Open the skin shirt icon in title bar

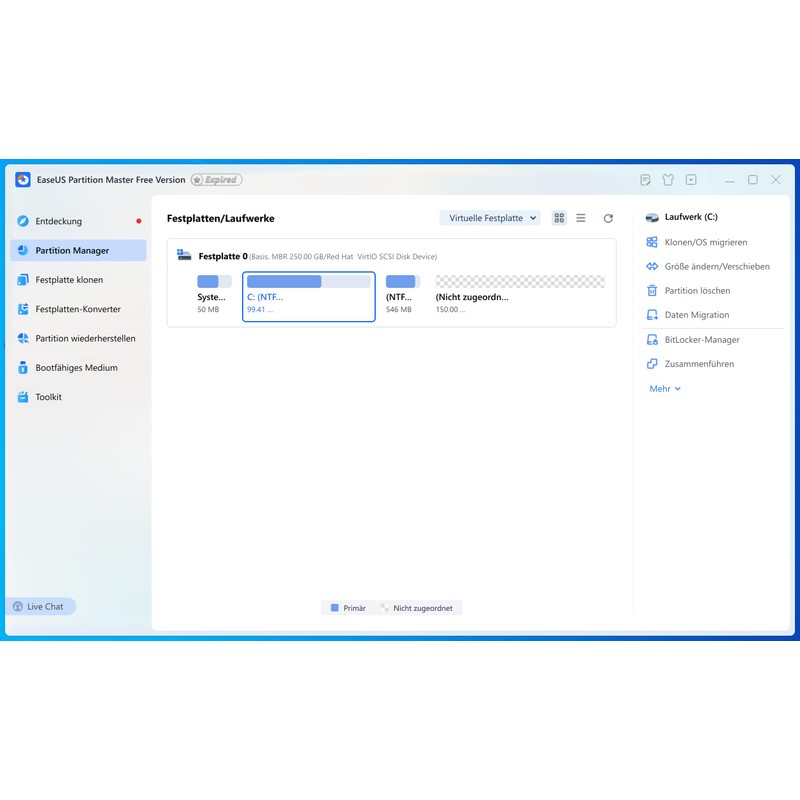coord(669,180)
